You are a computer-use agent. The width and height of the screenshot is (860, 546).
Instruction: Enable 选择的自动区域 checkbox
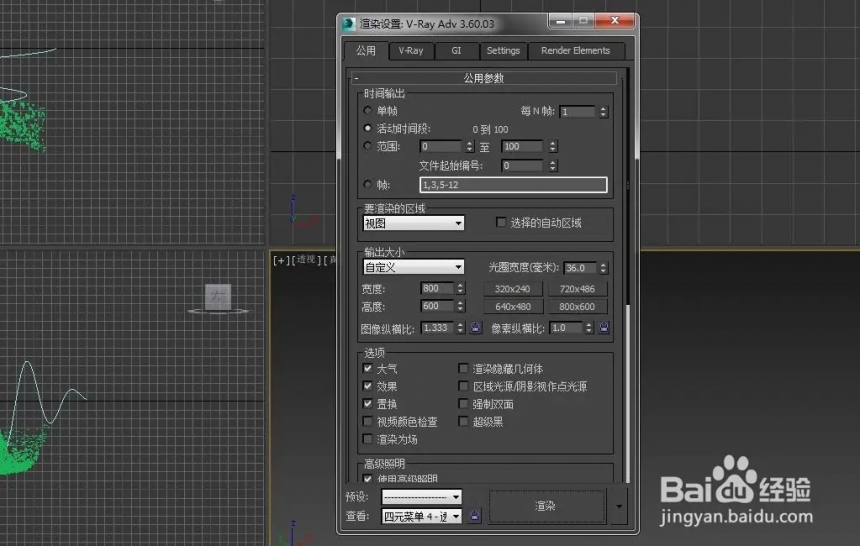[x=501, y=222]
